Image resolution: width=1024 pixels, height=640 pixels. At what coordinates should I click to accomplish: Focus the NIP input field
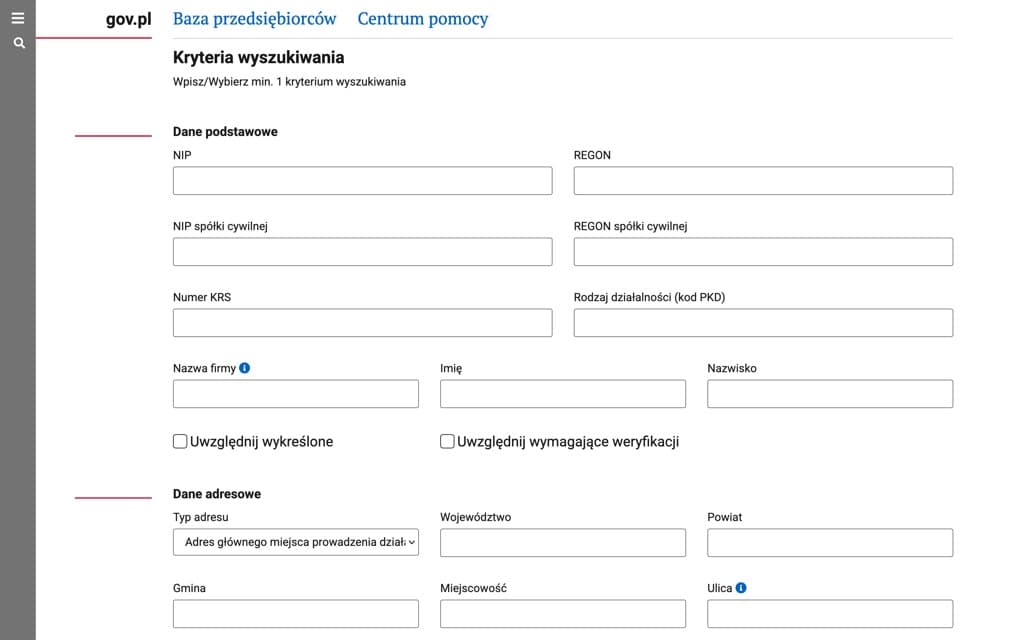point(362,180)
